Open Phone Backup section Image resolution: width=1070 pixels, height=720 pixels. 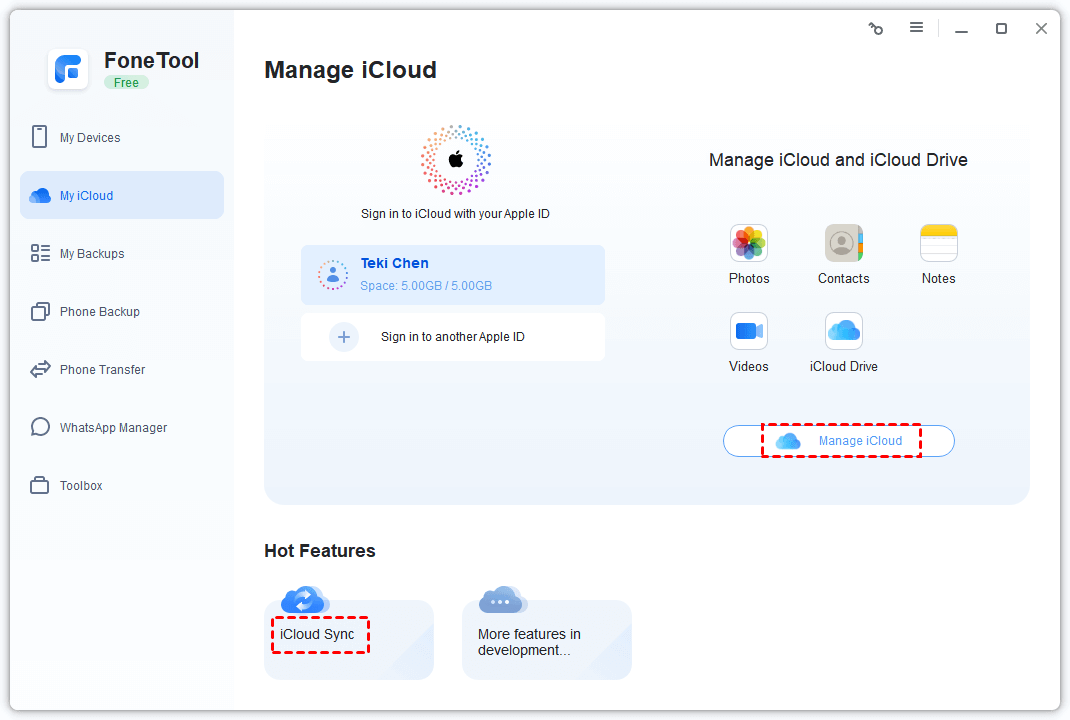point(99,312)
